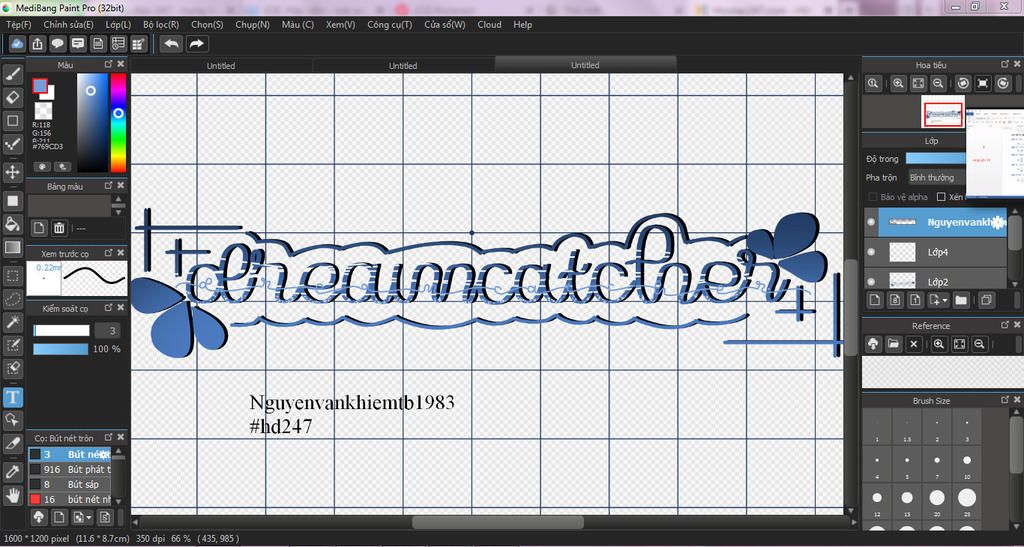Image resolution: width=1024 pixels, height=547 pixels.
Task: Click the speech bubble icon in toolbar
Action: tap(58, 44)
